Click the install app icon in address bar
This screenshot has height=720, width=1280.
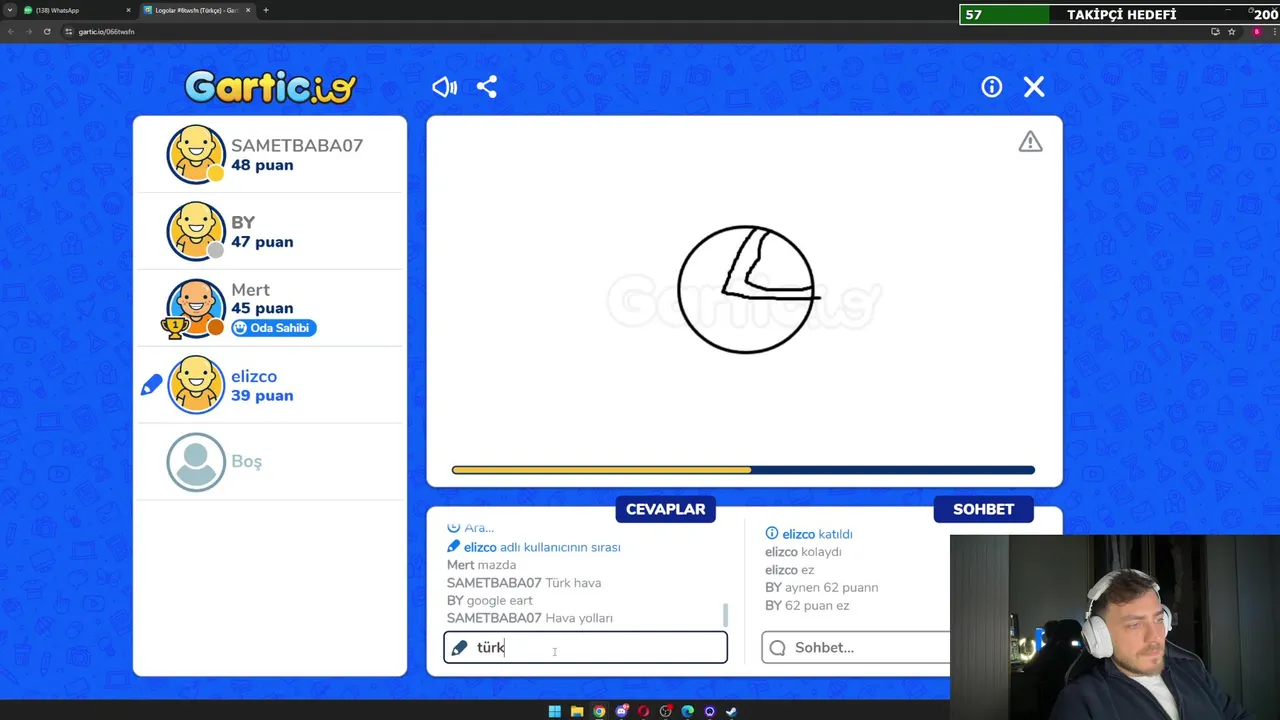point(1215,31)
